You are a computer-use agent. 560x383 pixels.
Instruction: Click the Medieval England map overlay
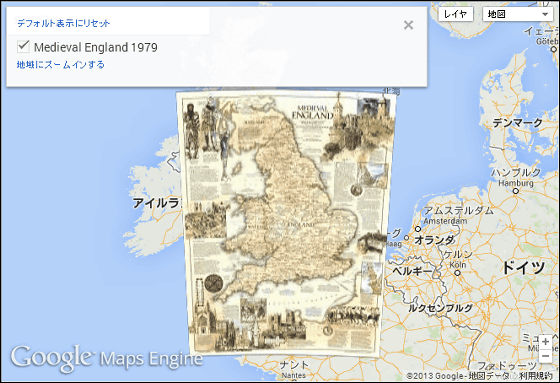[x=286, y=223]
